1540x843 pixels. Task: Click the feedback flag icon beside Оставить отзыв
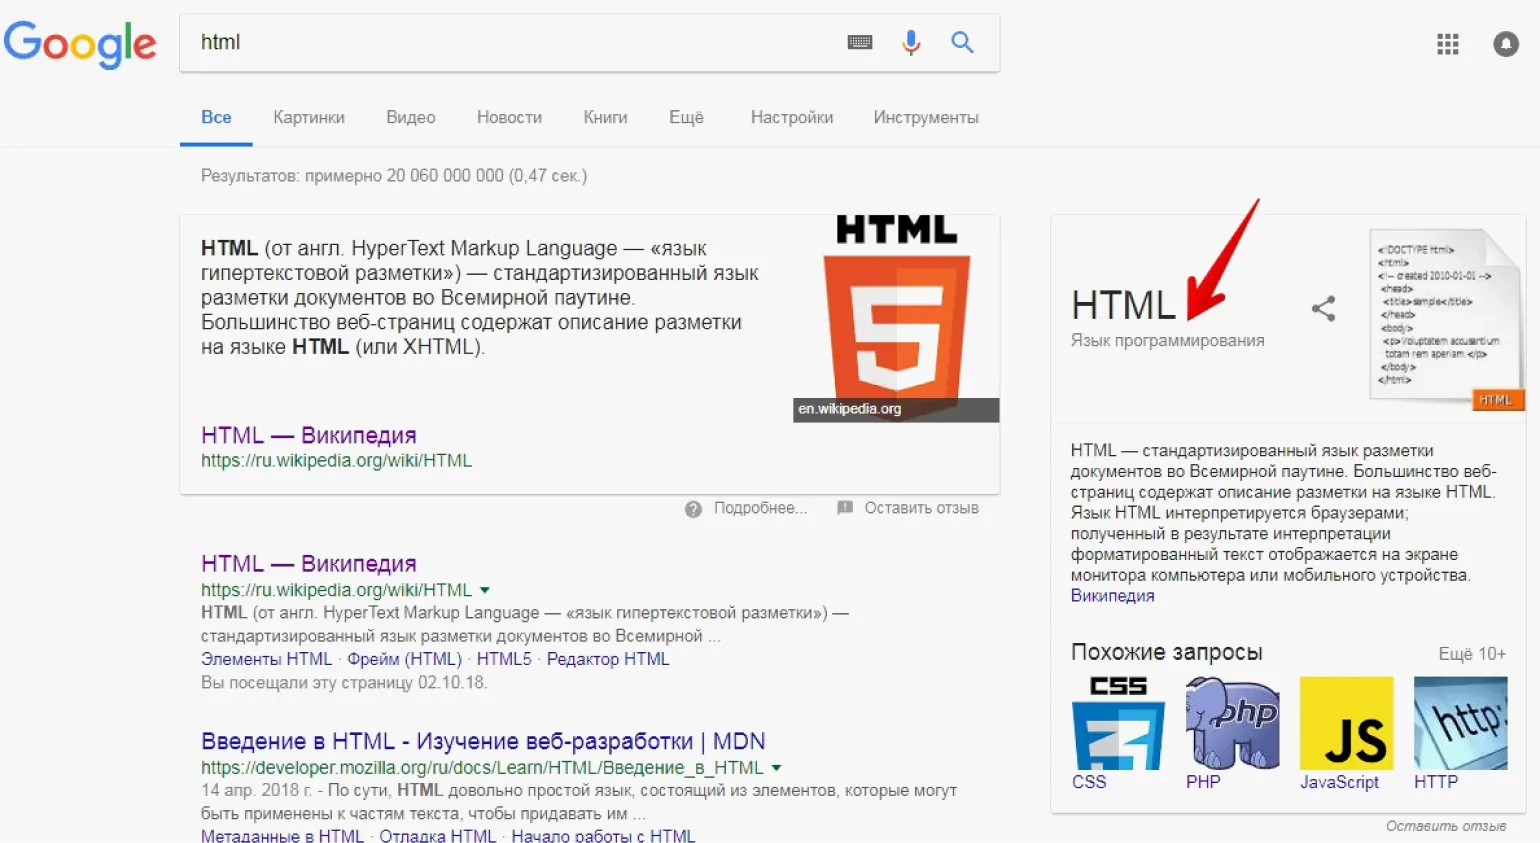pos(845,508)
